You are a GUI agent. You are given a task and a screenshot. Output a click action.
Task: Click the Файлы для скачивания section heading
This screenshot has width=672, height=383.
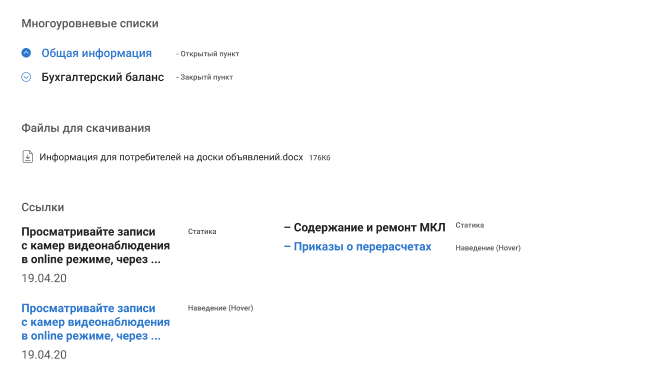[x=86, y=128]
